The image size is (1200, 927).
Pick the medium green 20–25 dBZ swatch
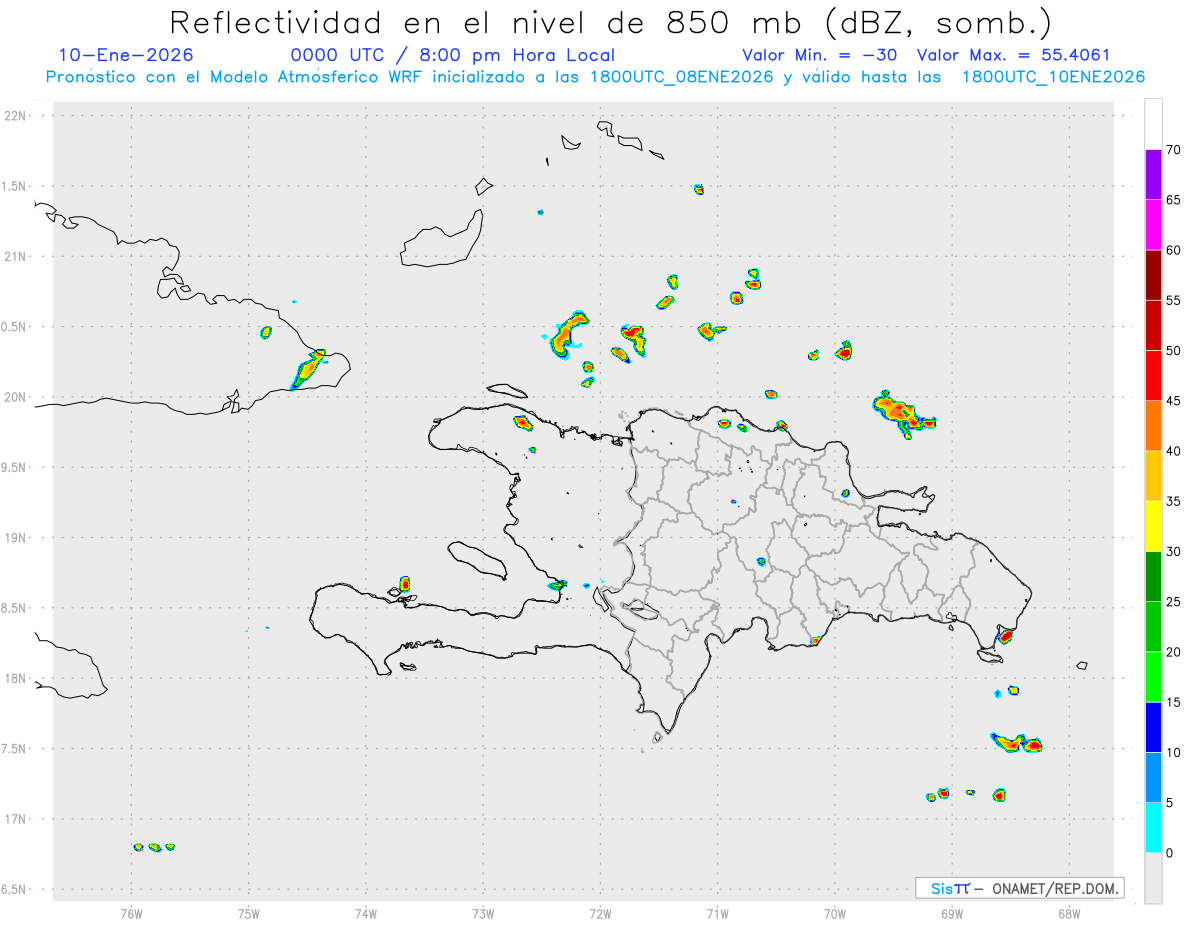(1153, 627)
